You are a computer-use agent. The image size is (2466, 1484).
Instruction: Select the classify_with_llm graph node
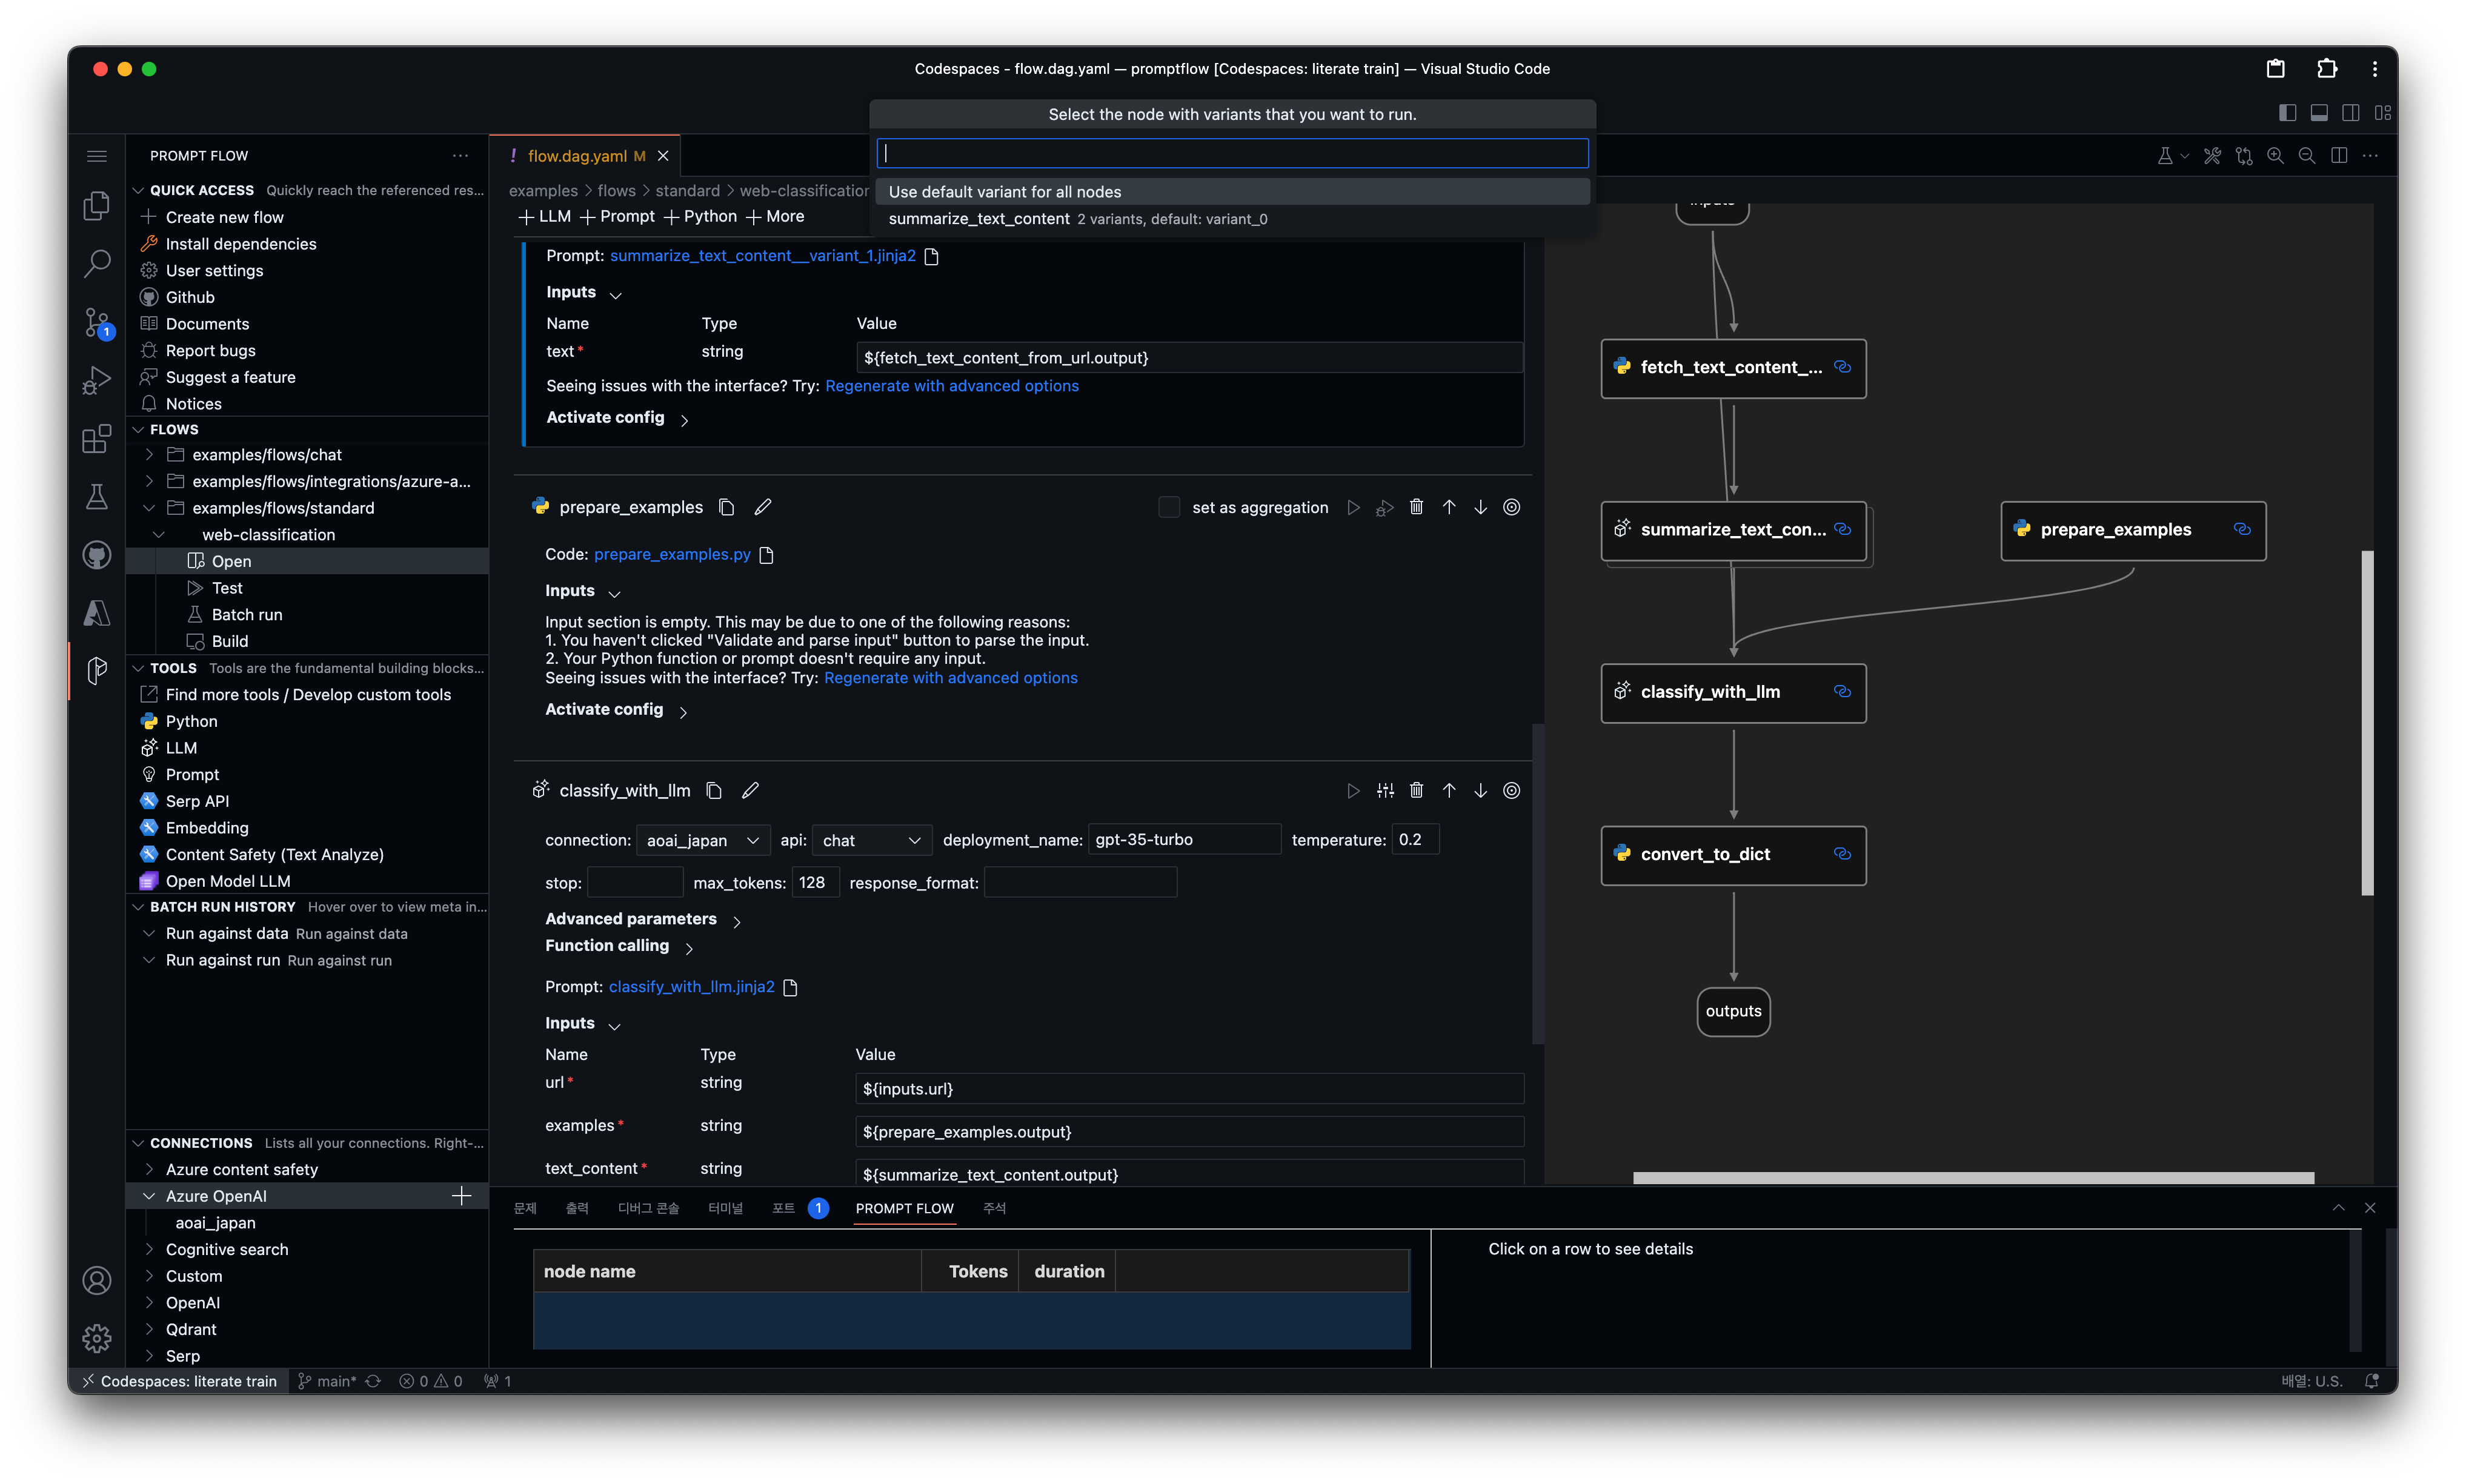click(x=1733, y=692)
